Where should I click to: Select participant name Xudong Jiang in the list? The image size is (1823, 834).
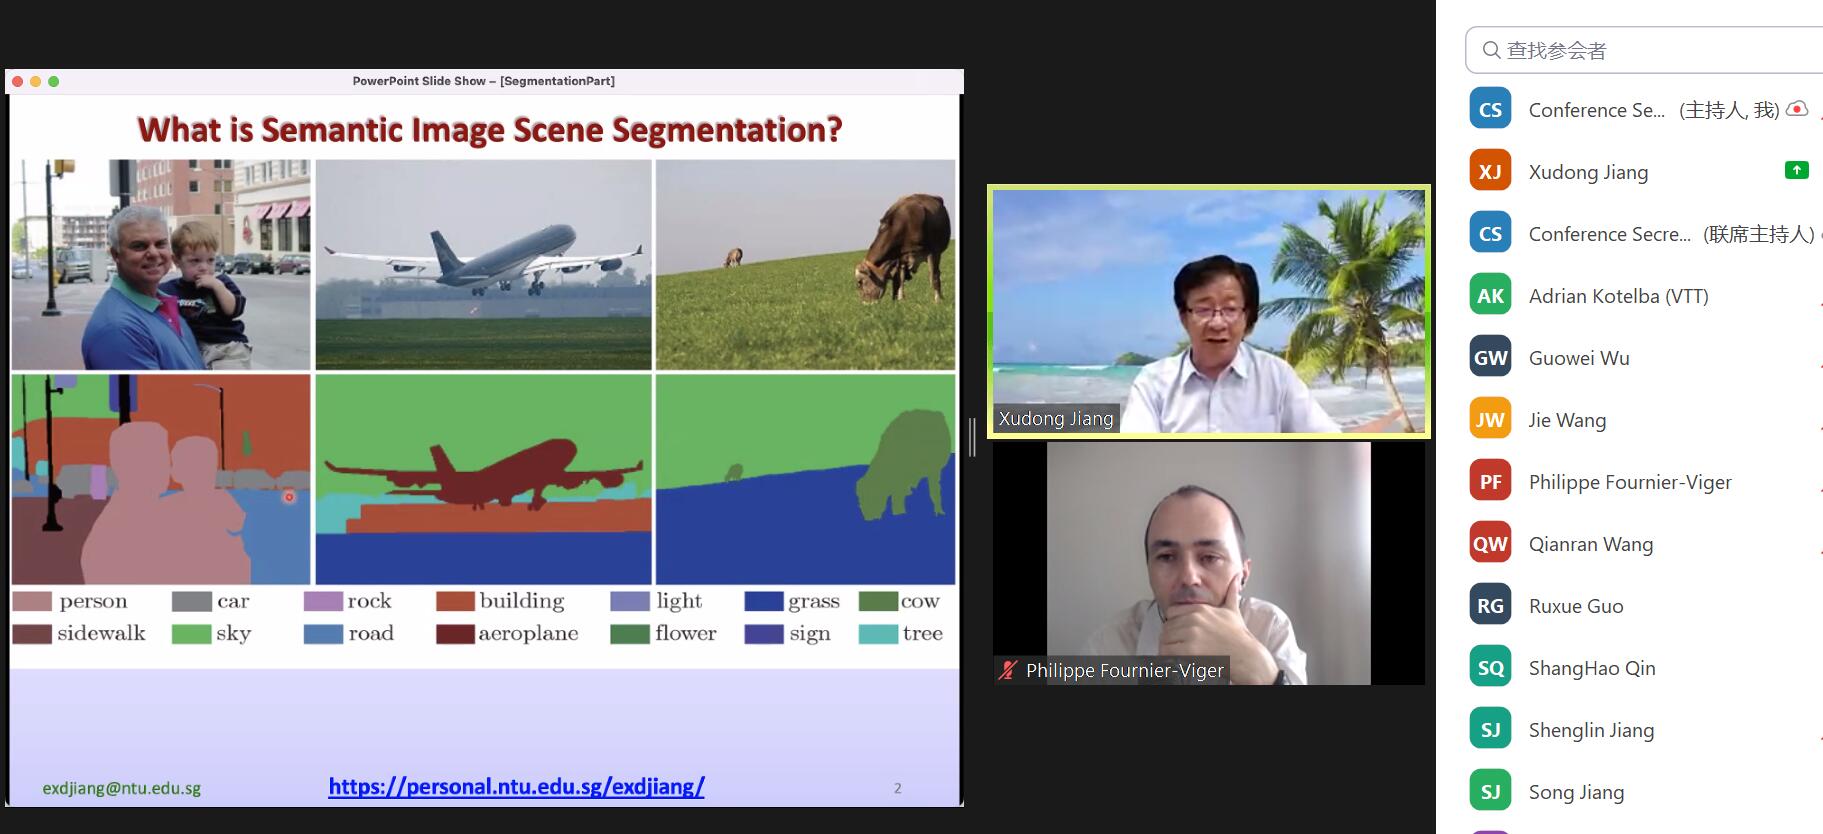click(1588, 172)
